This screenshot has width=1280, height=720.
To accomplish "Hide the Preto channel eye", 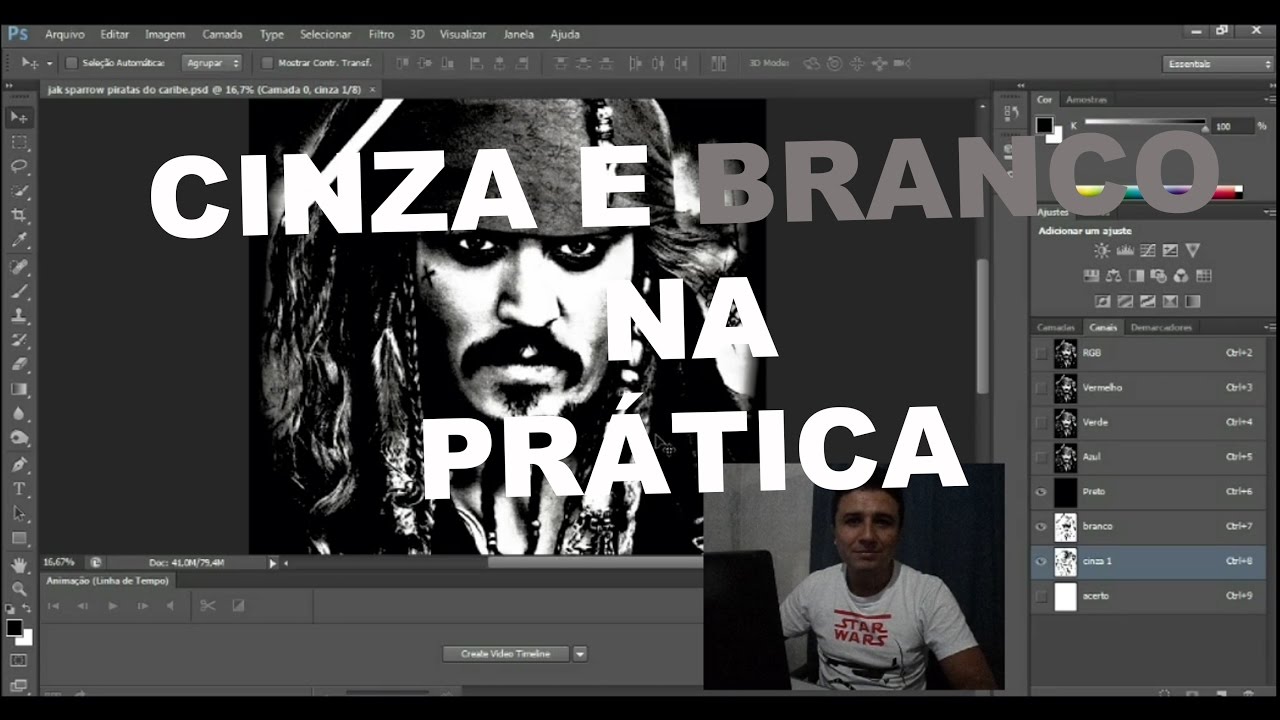I will click(x=1041, y=492).
